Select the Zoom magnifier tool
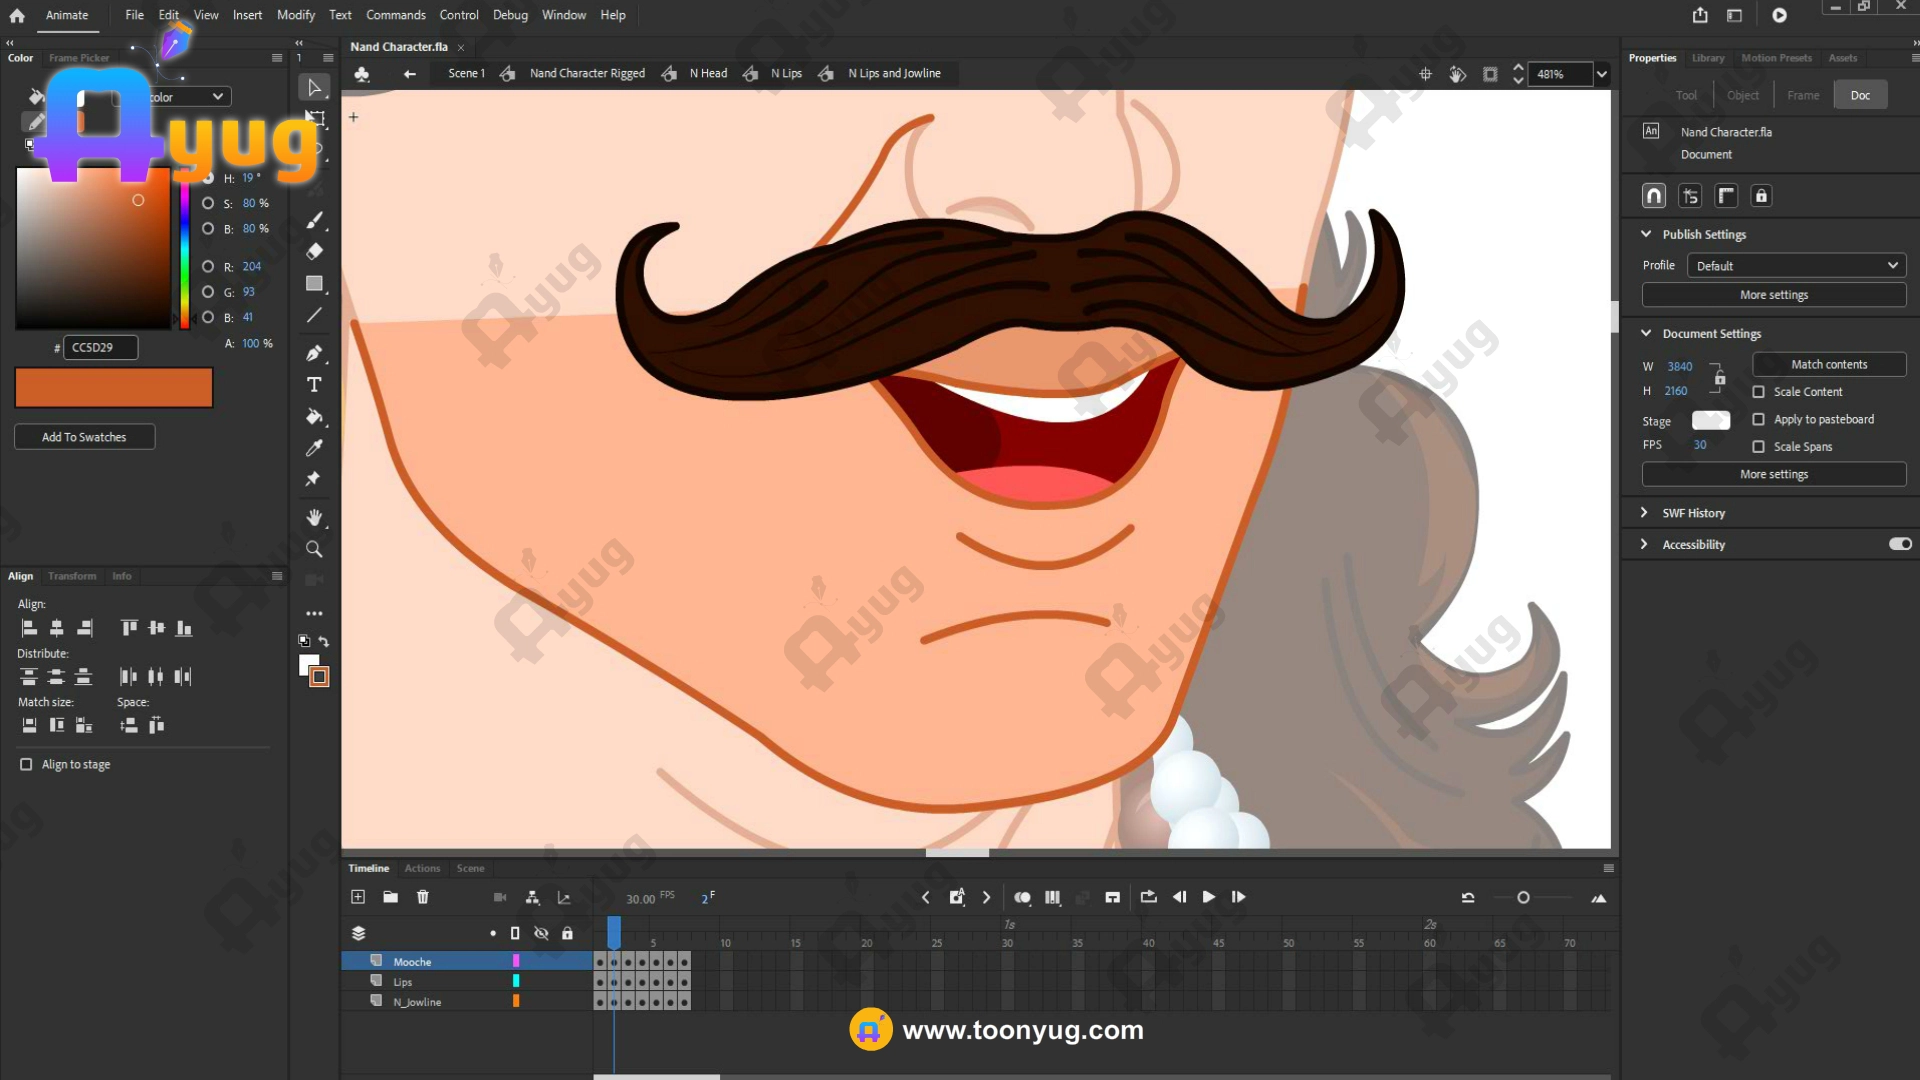 [314, 549]
